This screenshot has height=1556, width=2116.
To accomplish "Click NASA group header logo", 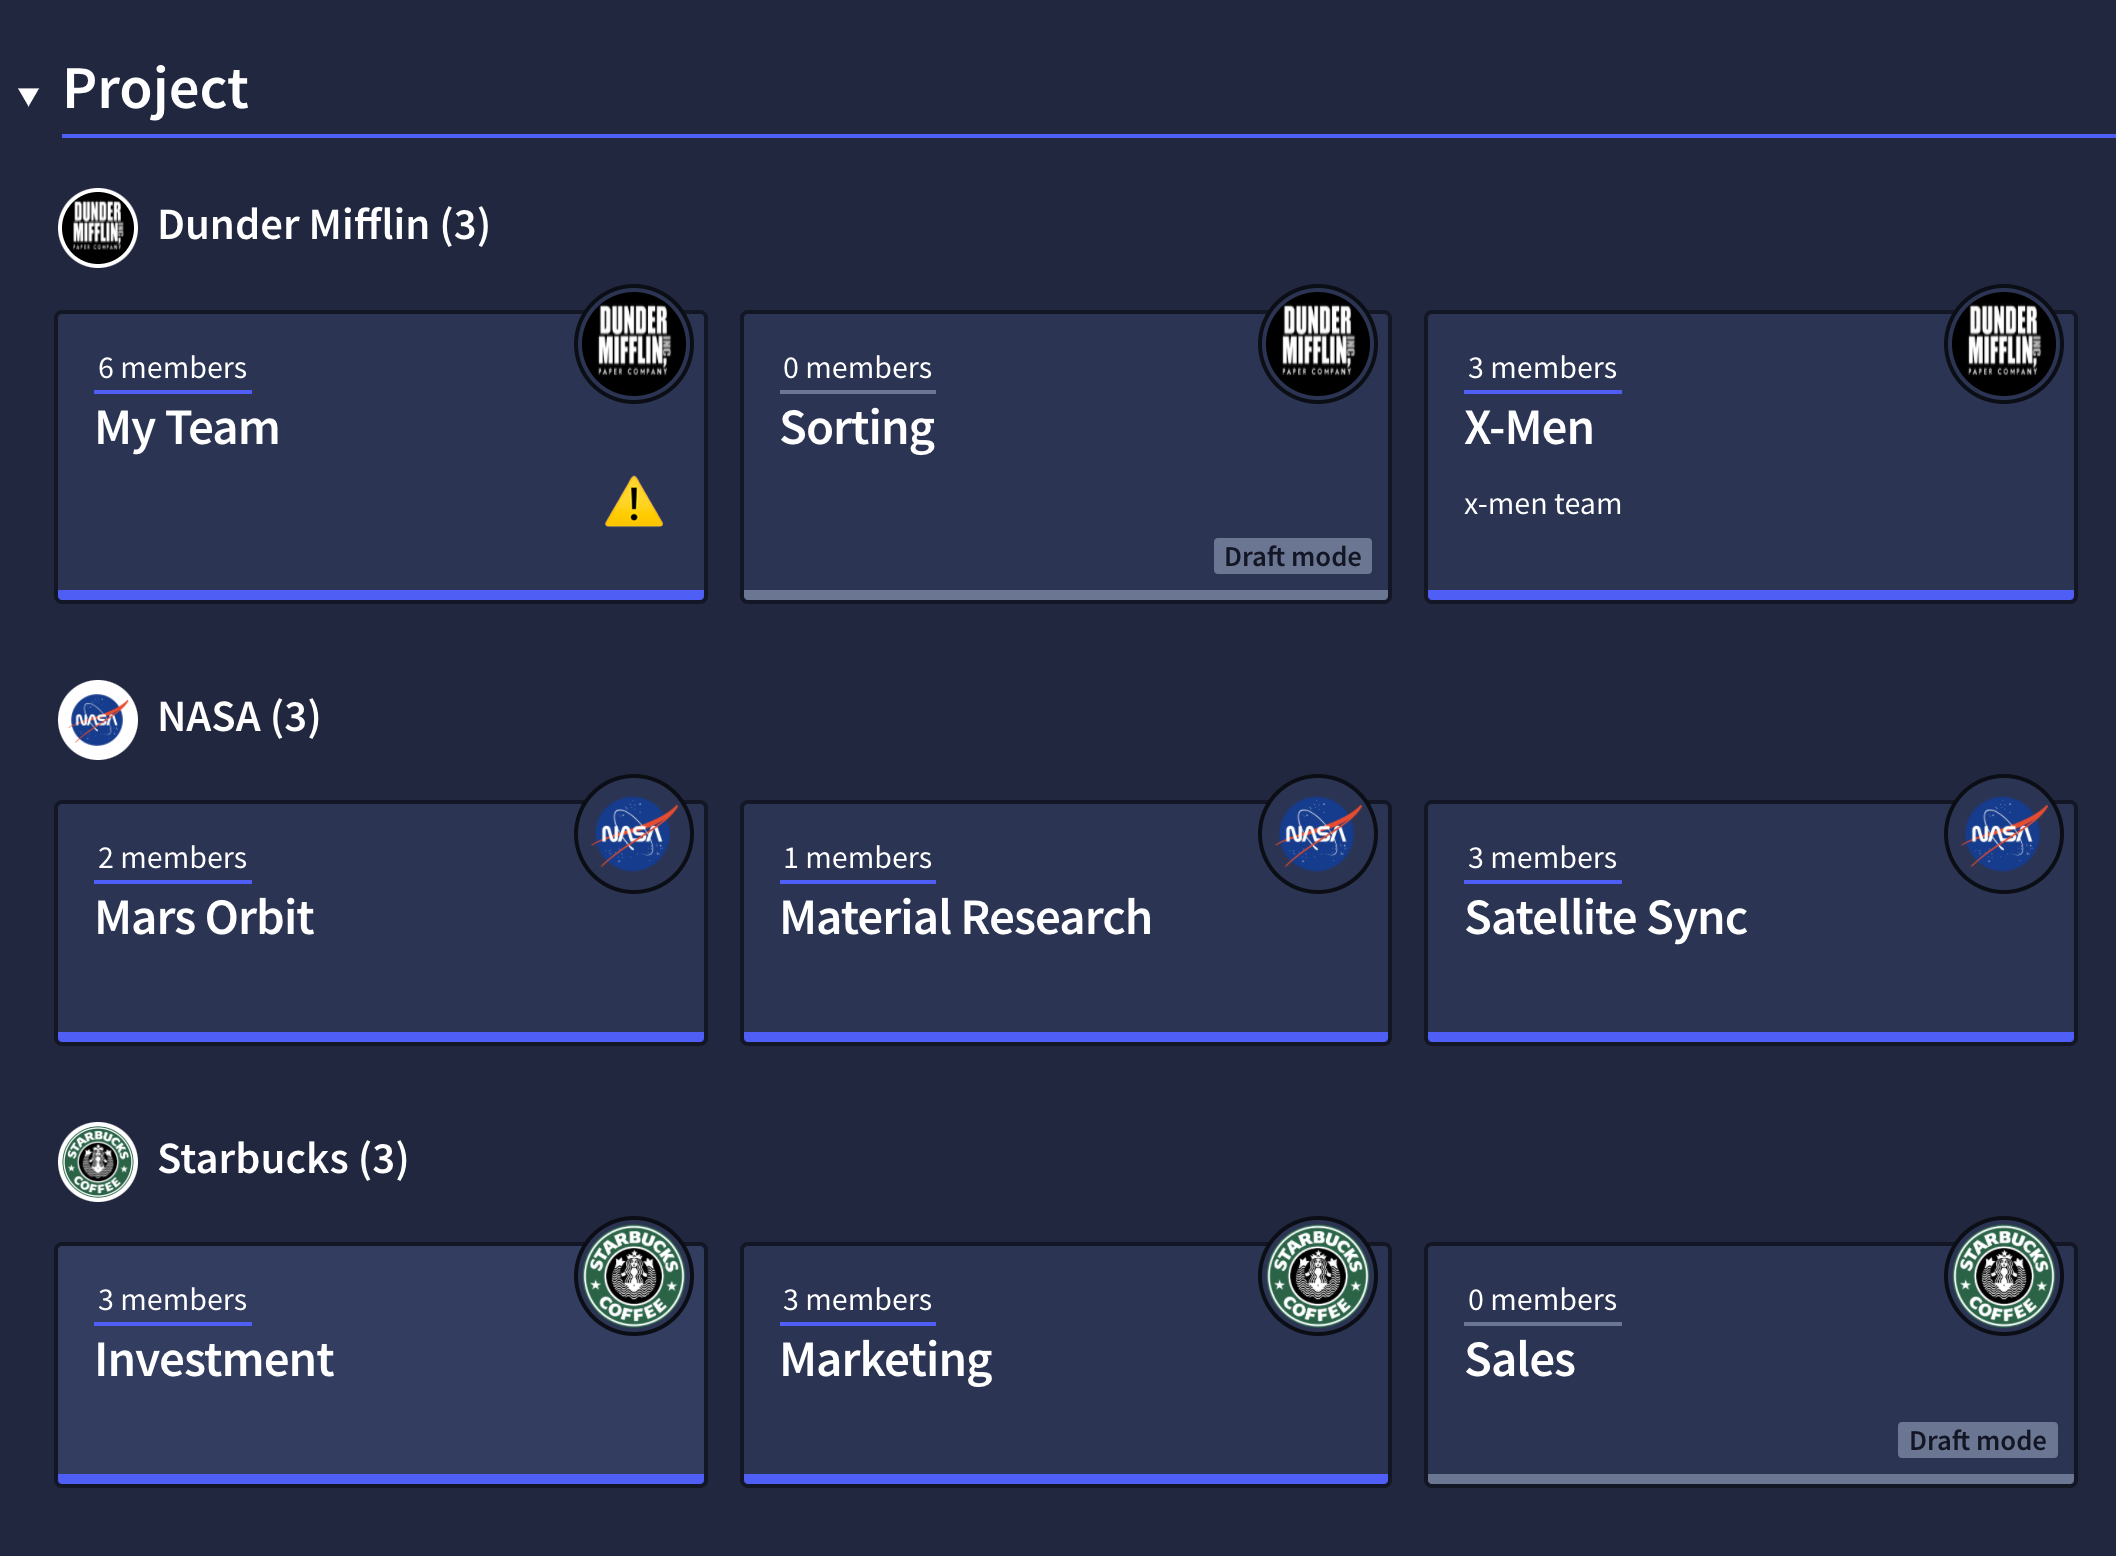I will click(x=98, y=719).
